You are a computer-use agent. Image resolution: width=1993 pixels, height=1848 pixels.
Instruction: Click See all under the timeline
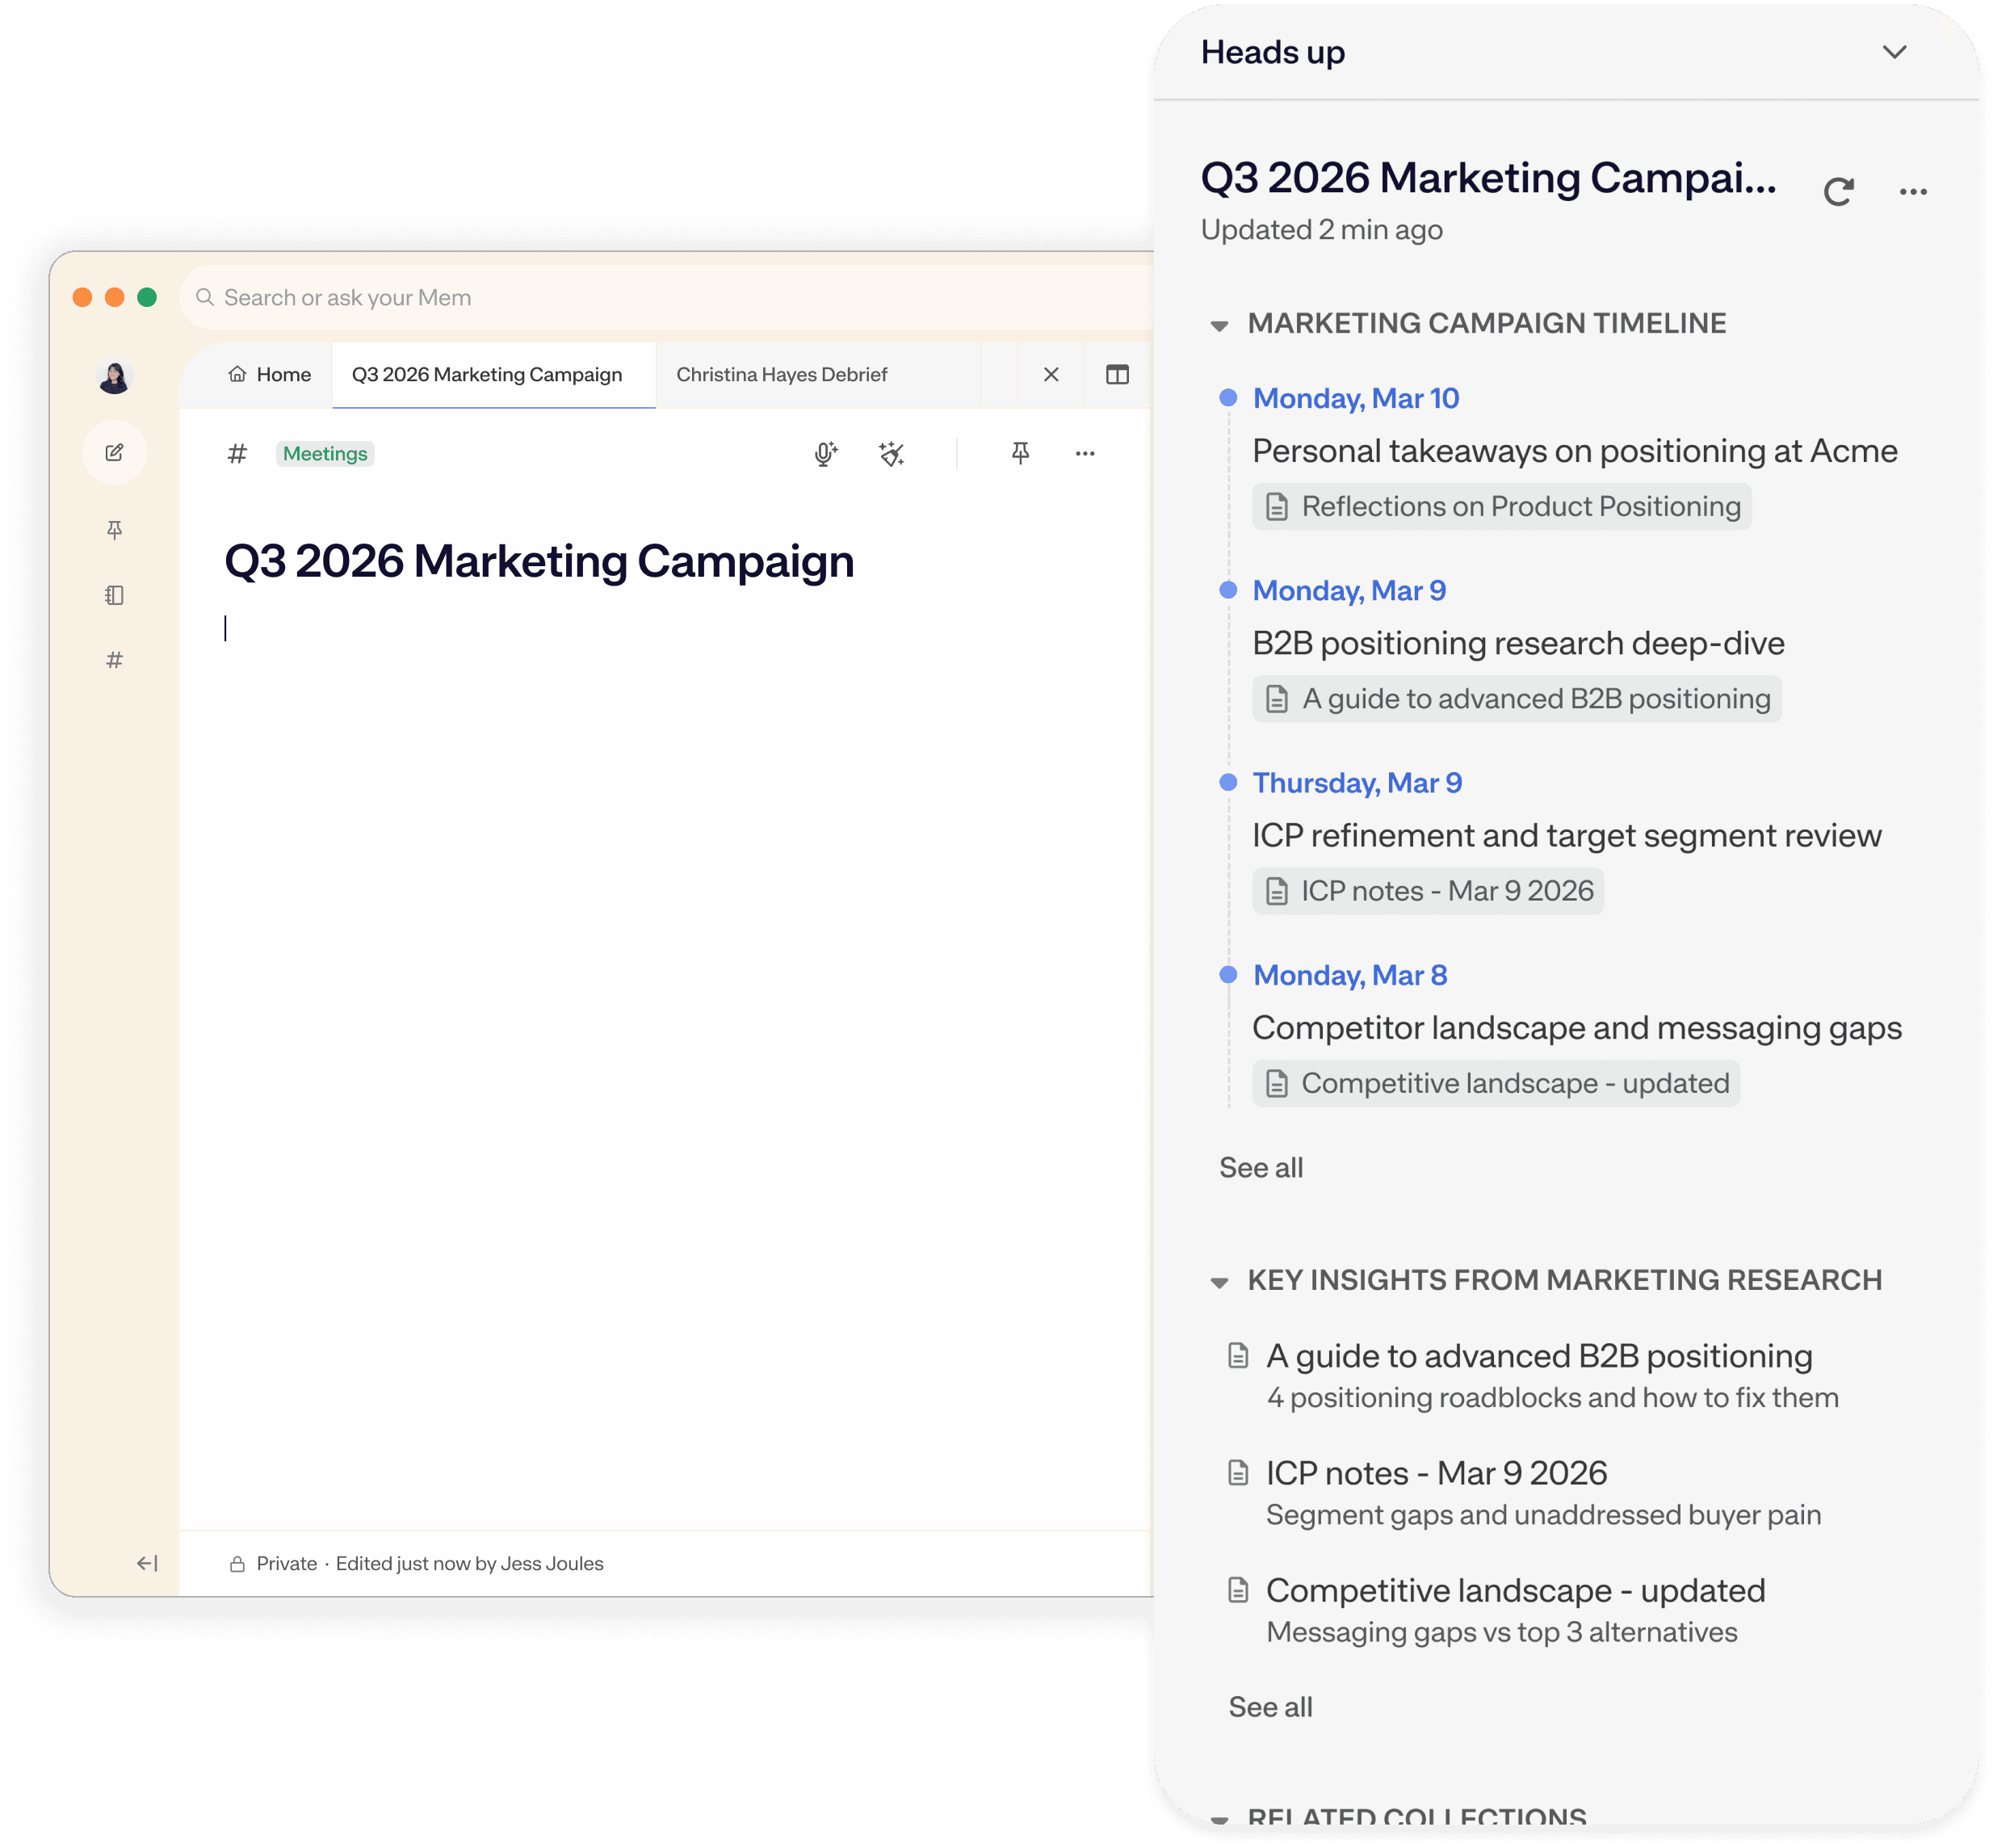click(x=1260, y=1168)
